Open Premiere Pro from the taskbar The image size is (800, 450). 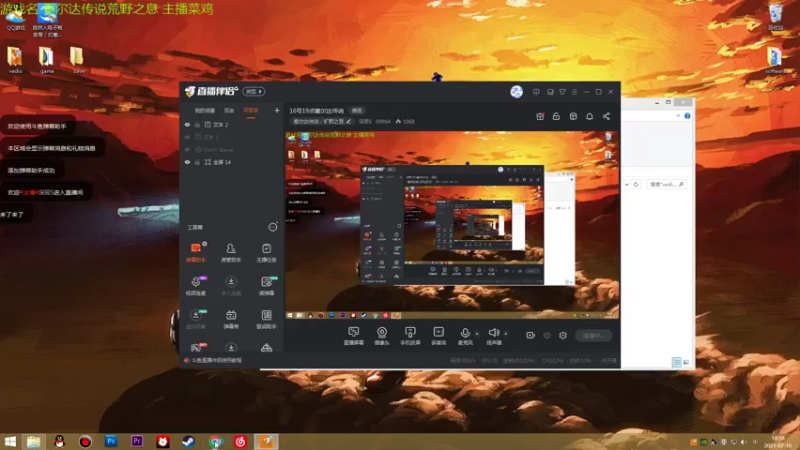(x=137, y=441)
